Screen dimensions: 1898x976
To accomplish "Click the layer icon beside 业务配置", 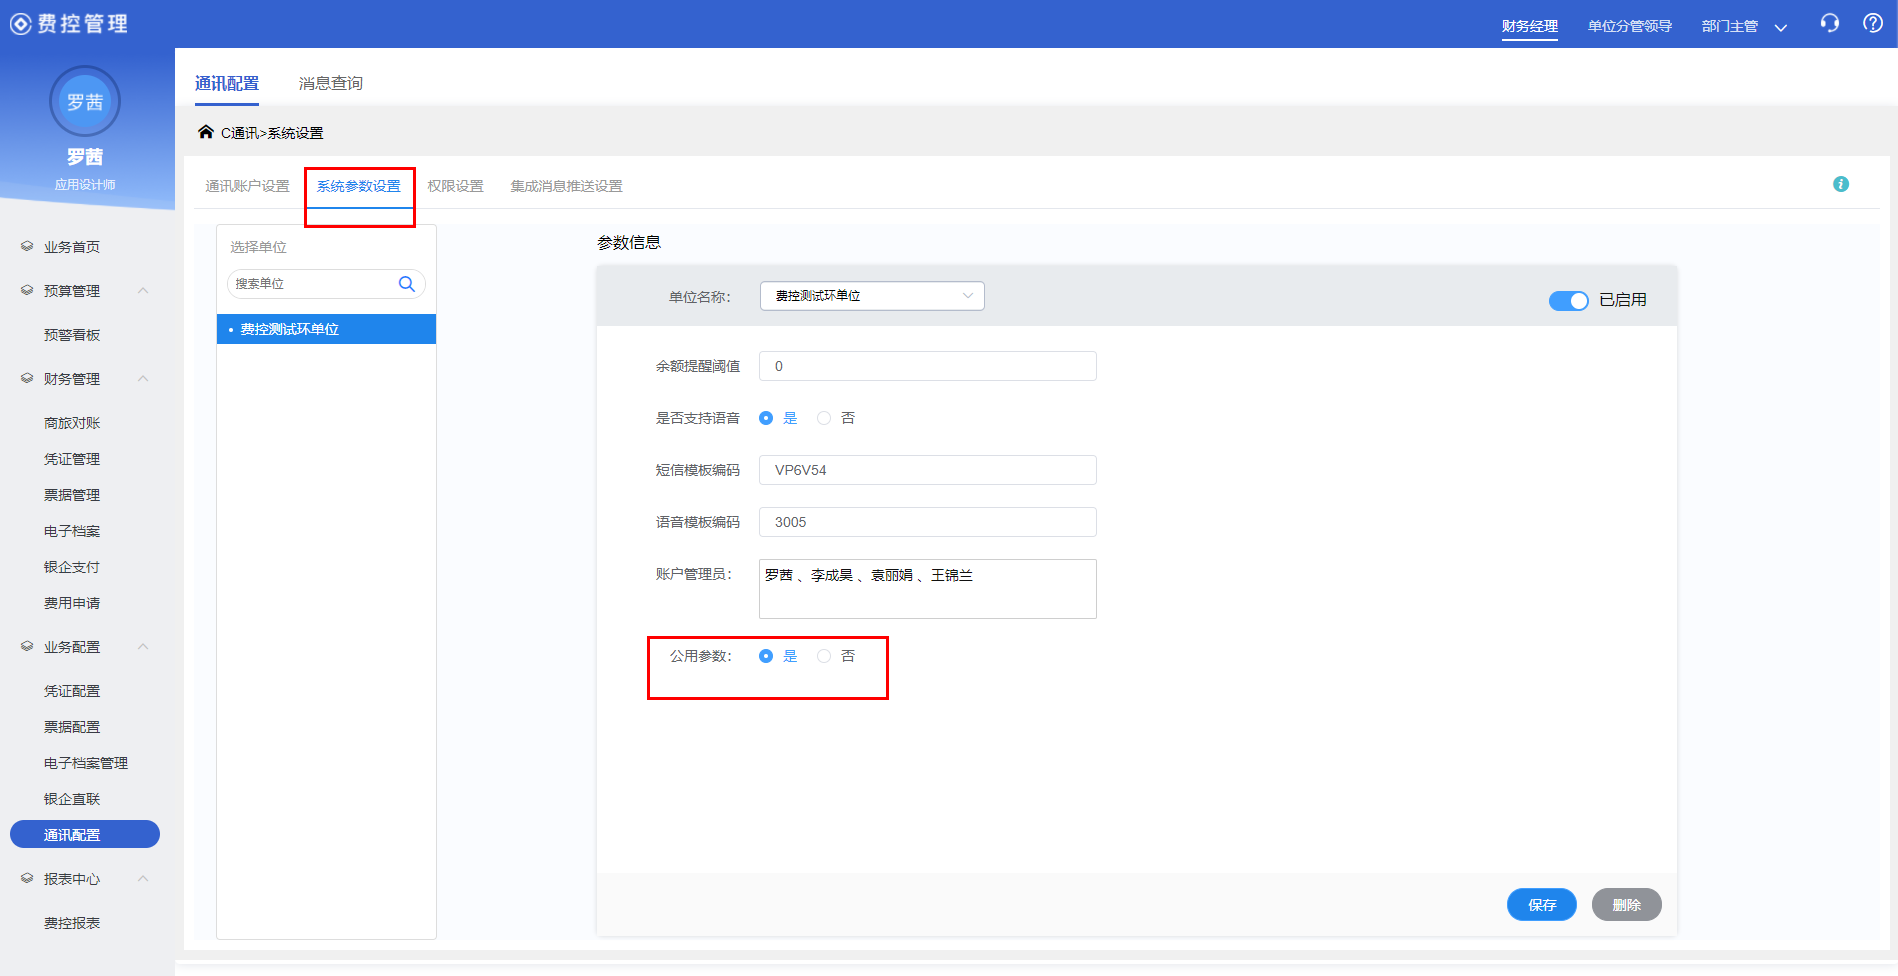I will (27, 646).
